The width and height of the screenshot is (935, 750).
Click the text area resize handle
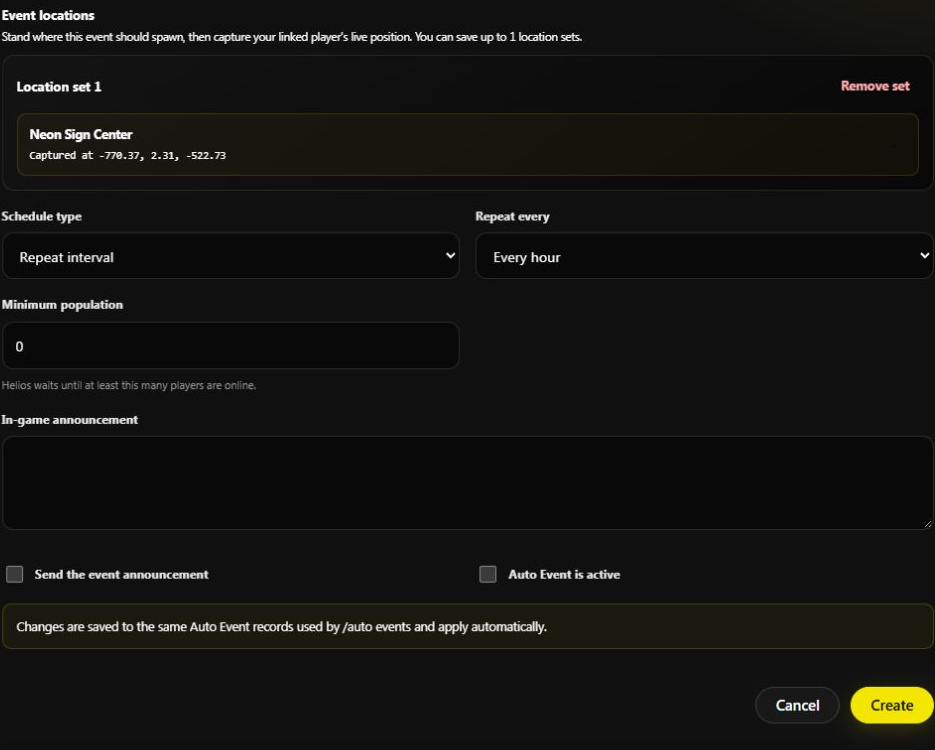tap(927, 523)
